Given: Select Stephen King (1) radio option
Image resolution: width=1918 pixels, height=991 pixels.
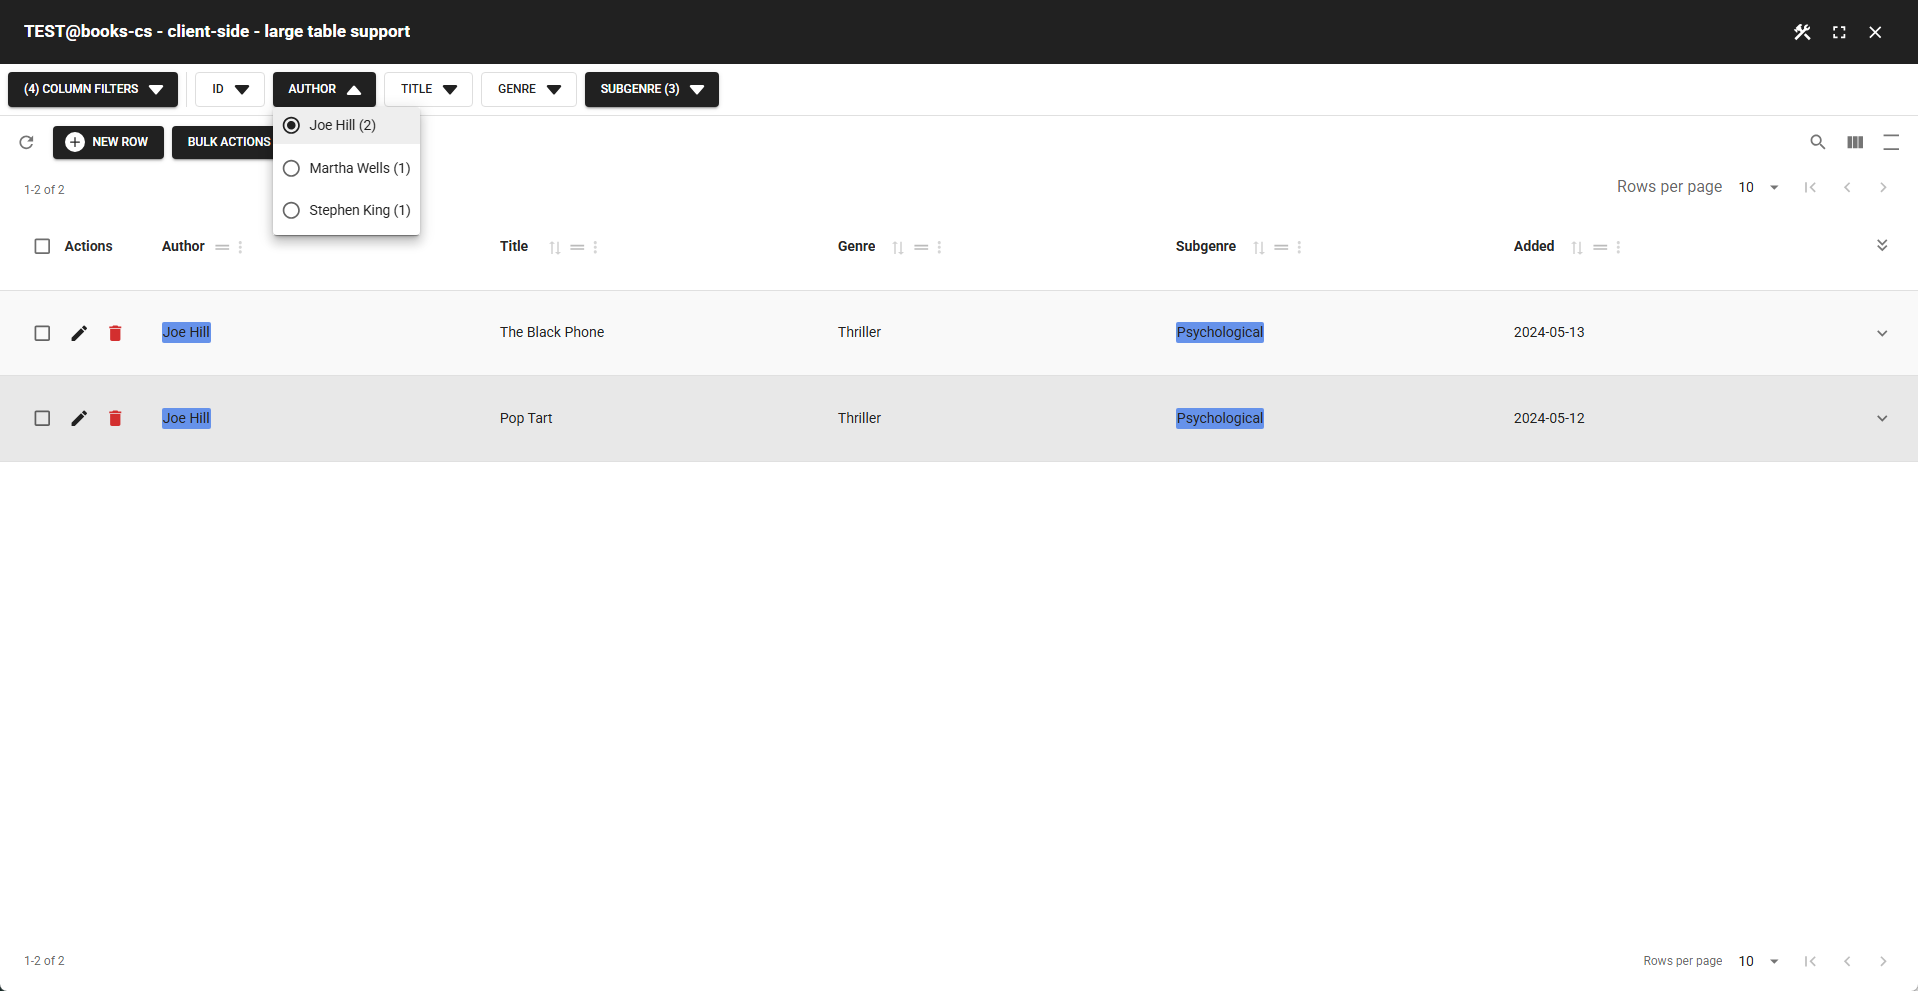Looking at the screenshot, I should click(x=346, y=210).
